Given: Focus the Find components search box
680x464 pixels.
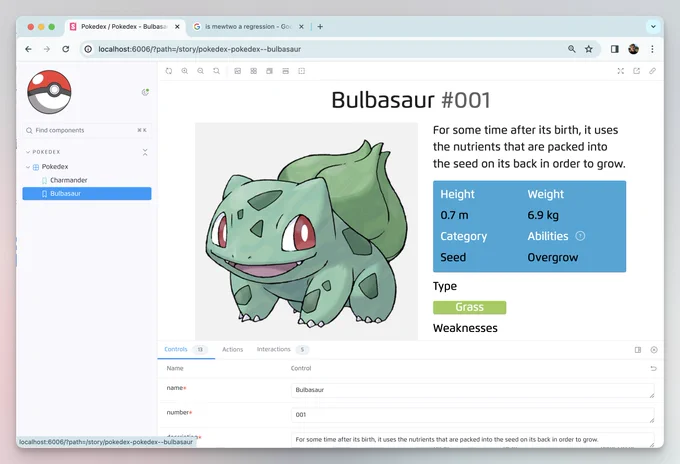Looking at the screenshot, I should click(x=87, y=130).
